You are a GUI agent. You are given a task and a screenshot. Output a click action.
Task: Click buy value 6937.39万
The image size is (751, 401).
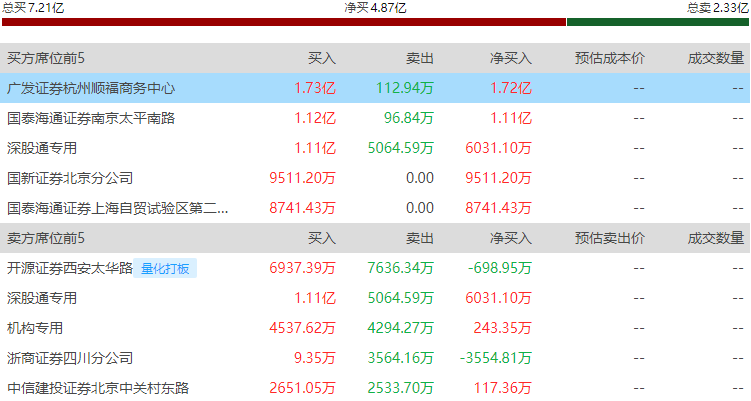302,268
